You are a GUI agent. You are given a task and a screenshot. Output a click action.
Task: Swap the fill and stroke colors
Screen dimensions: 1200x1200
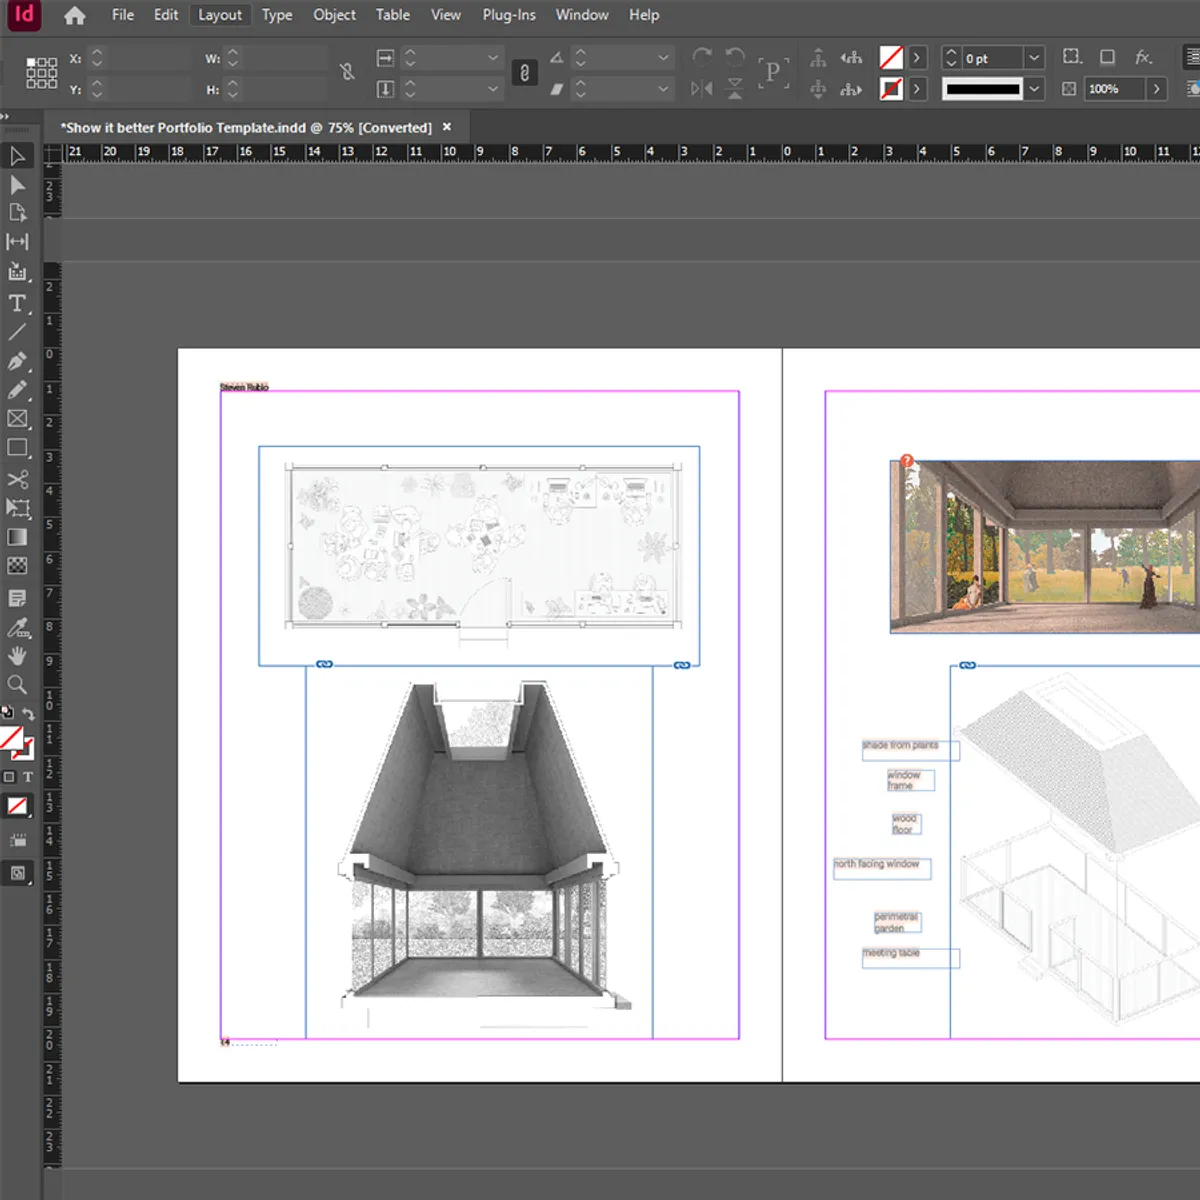click(28, 712)
